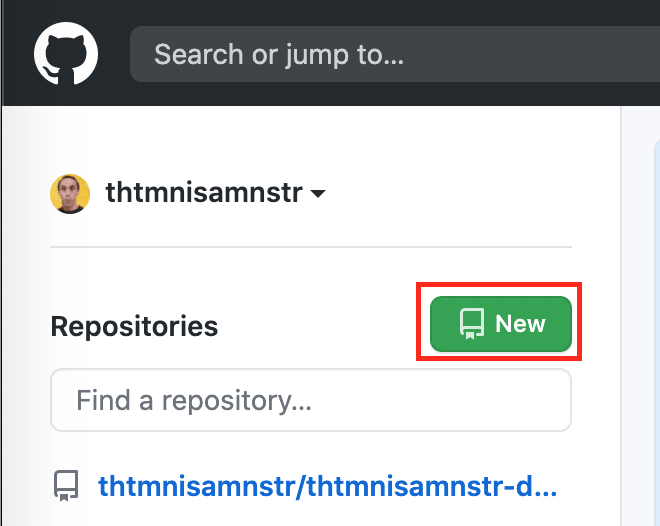Click the book icon inside New button
This screenshot has height=526, width=660.
pos(471,324)
